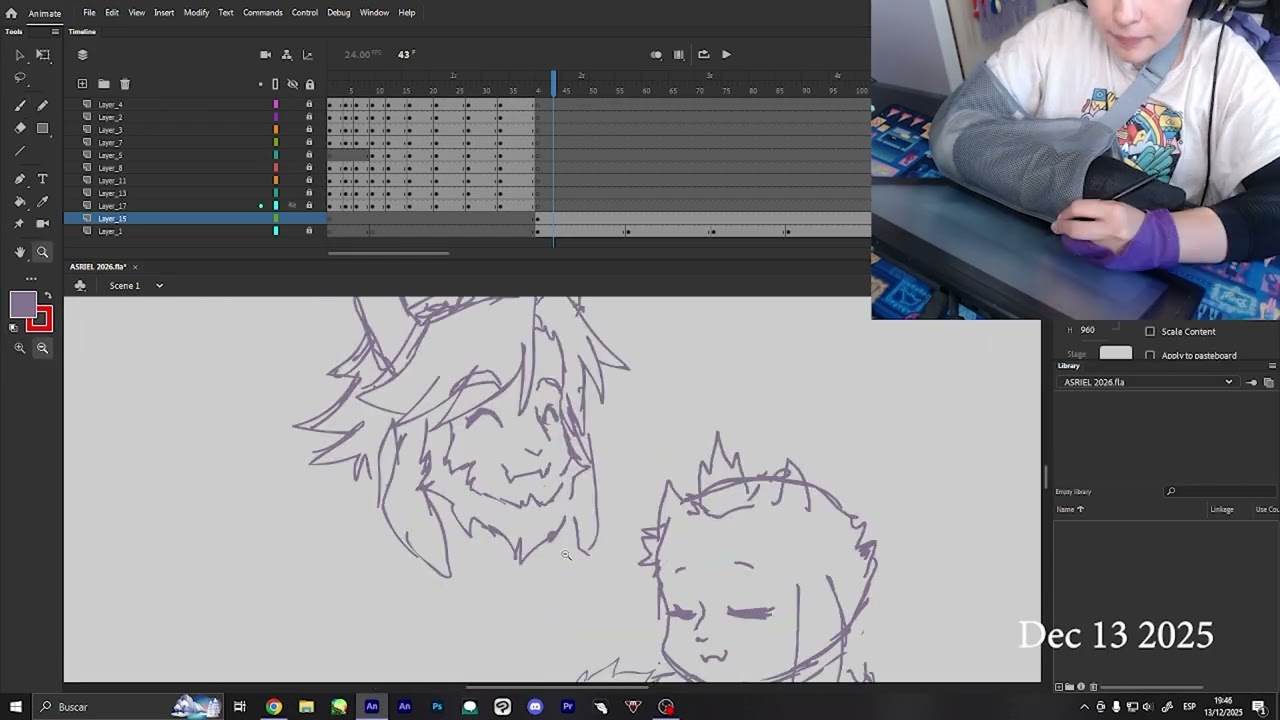Select the Zoom magnifier tool

coord(43,252)
